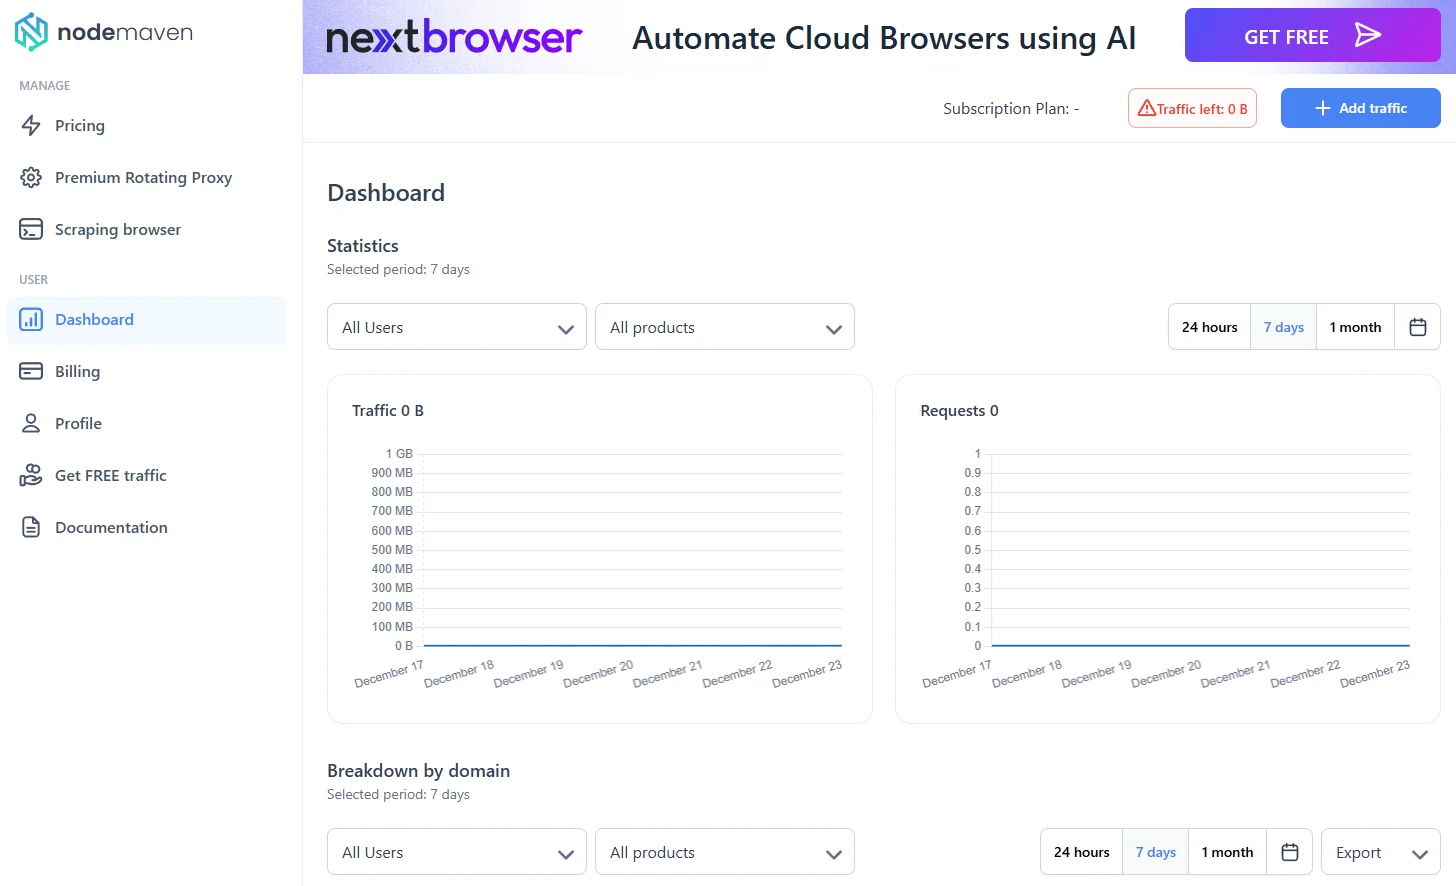Switch Breakdown by domain to 1 month
Screen dimensions: 1456x886
pos(1227,852)
